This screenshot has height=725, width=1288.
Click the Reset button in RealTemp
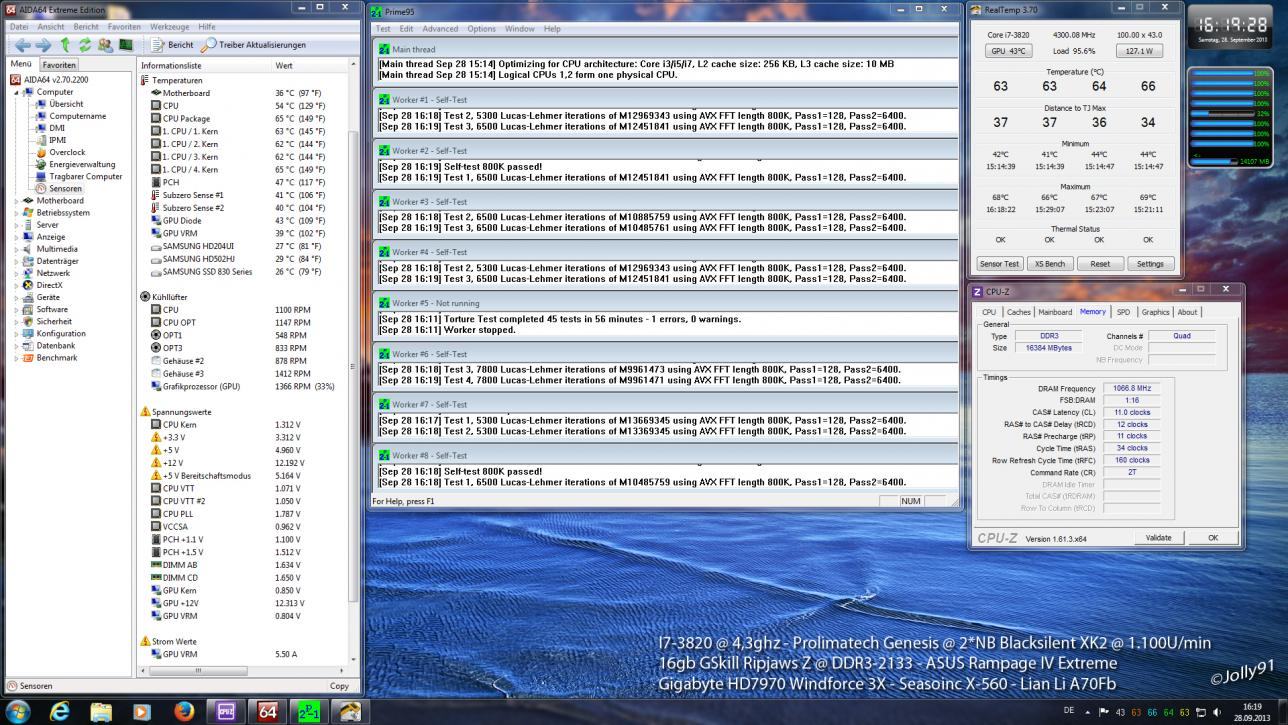(x=1100, y=264)
